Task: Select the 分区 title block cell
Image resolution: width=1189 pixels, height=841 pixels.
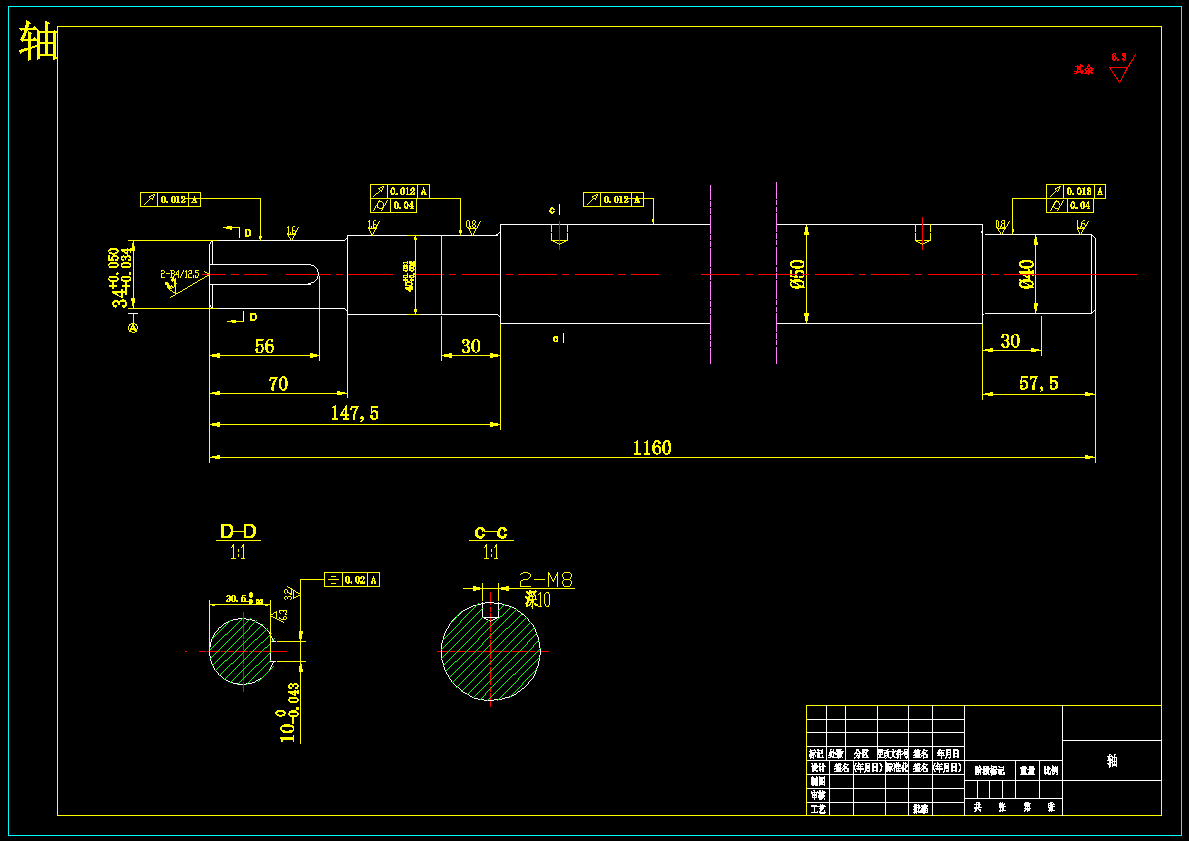Action: [x=861, y=754]
